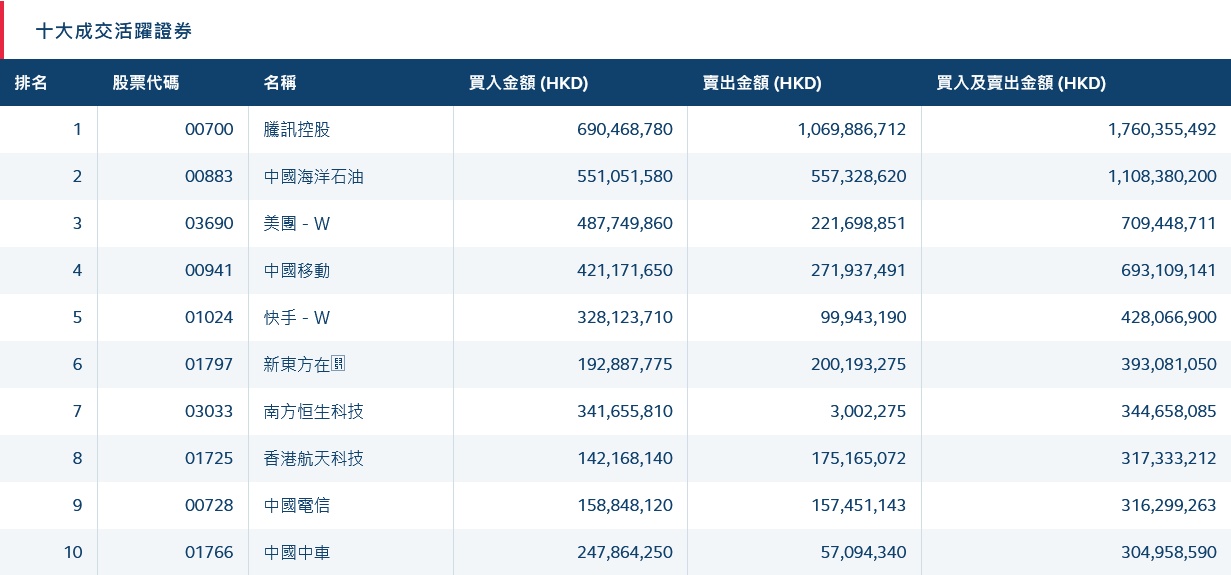Click total amount 1,108,380,200
The image size is (1231, 575).
pyautogui.click(x=1162, y=176)
